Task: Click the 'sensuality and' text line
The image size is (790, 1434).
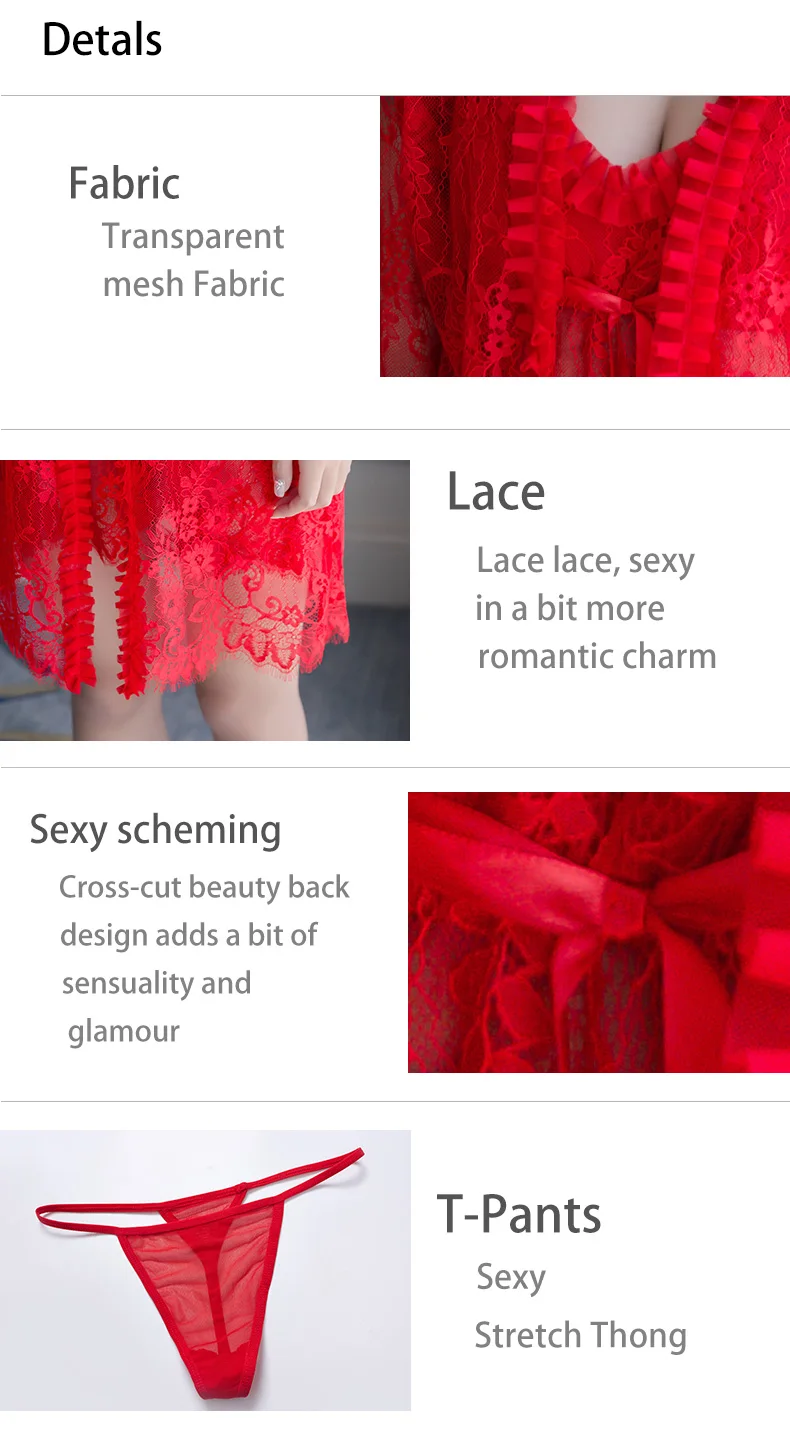Action: click(x=156, y=983)
